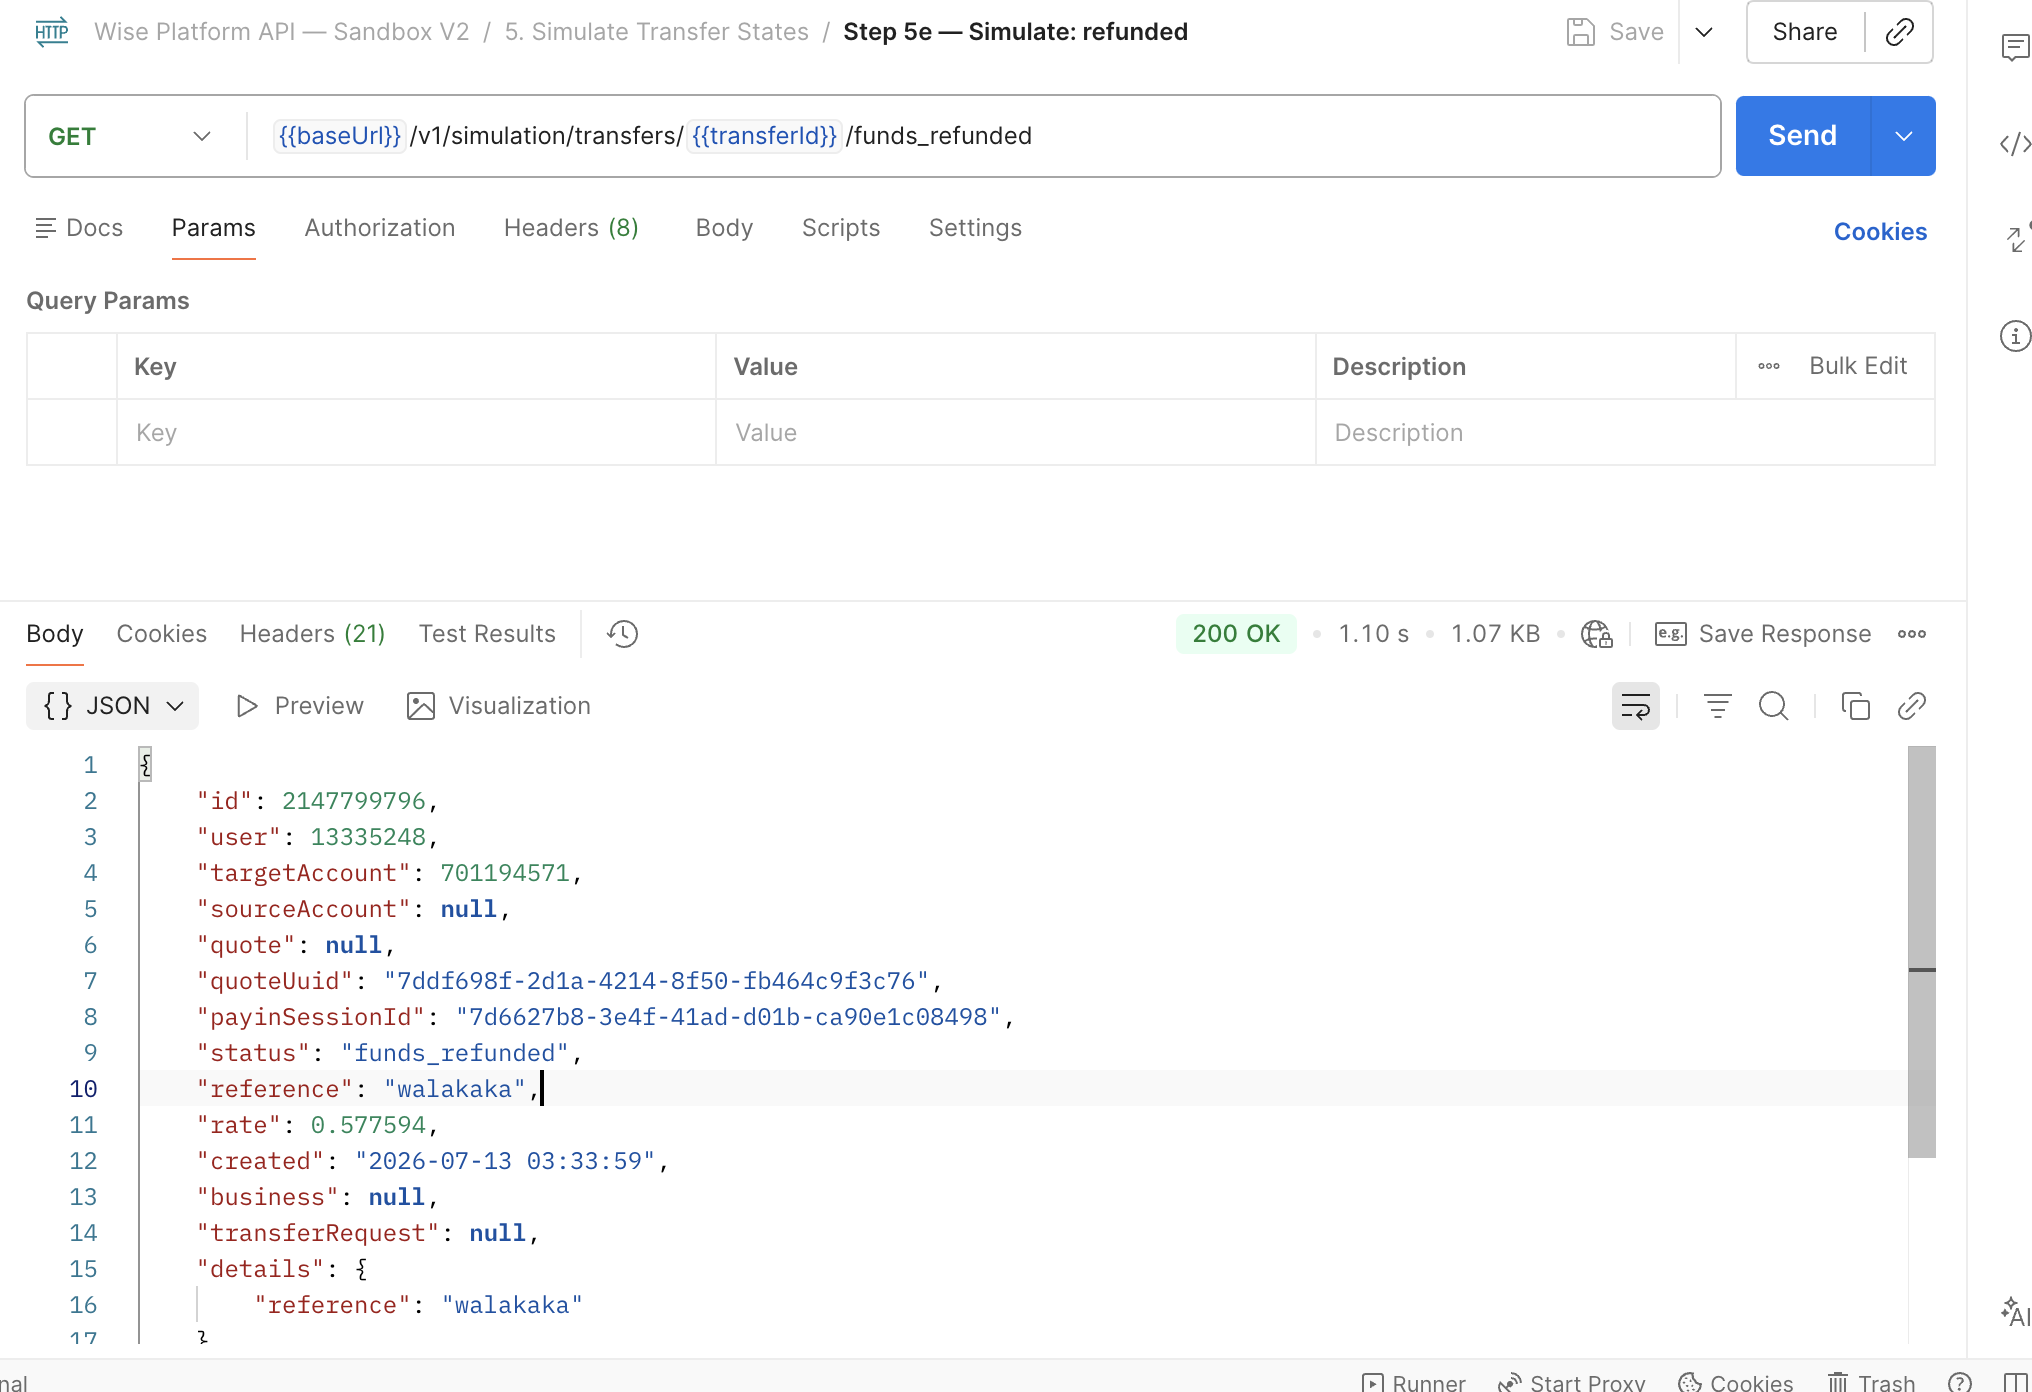Select the response Body tab
The height and width of the screenshot is (1392, 2032).
coord(55,634)
